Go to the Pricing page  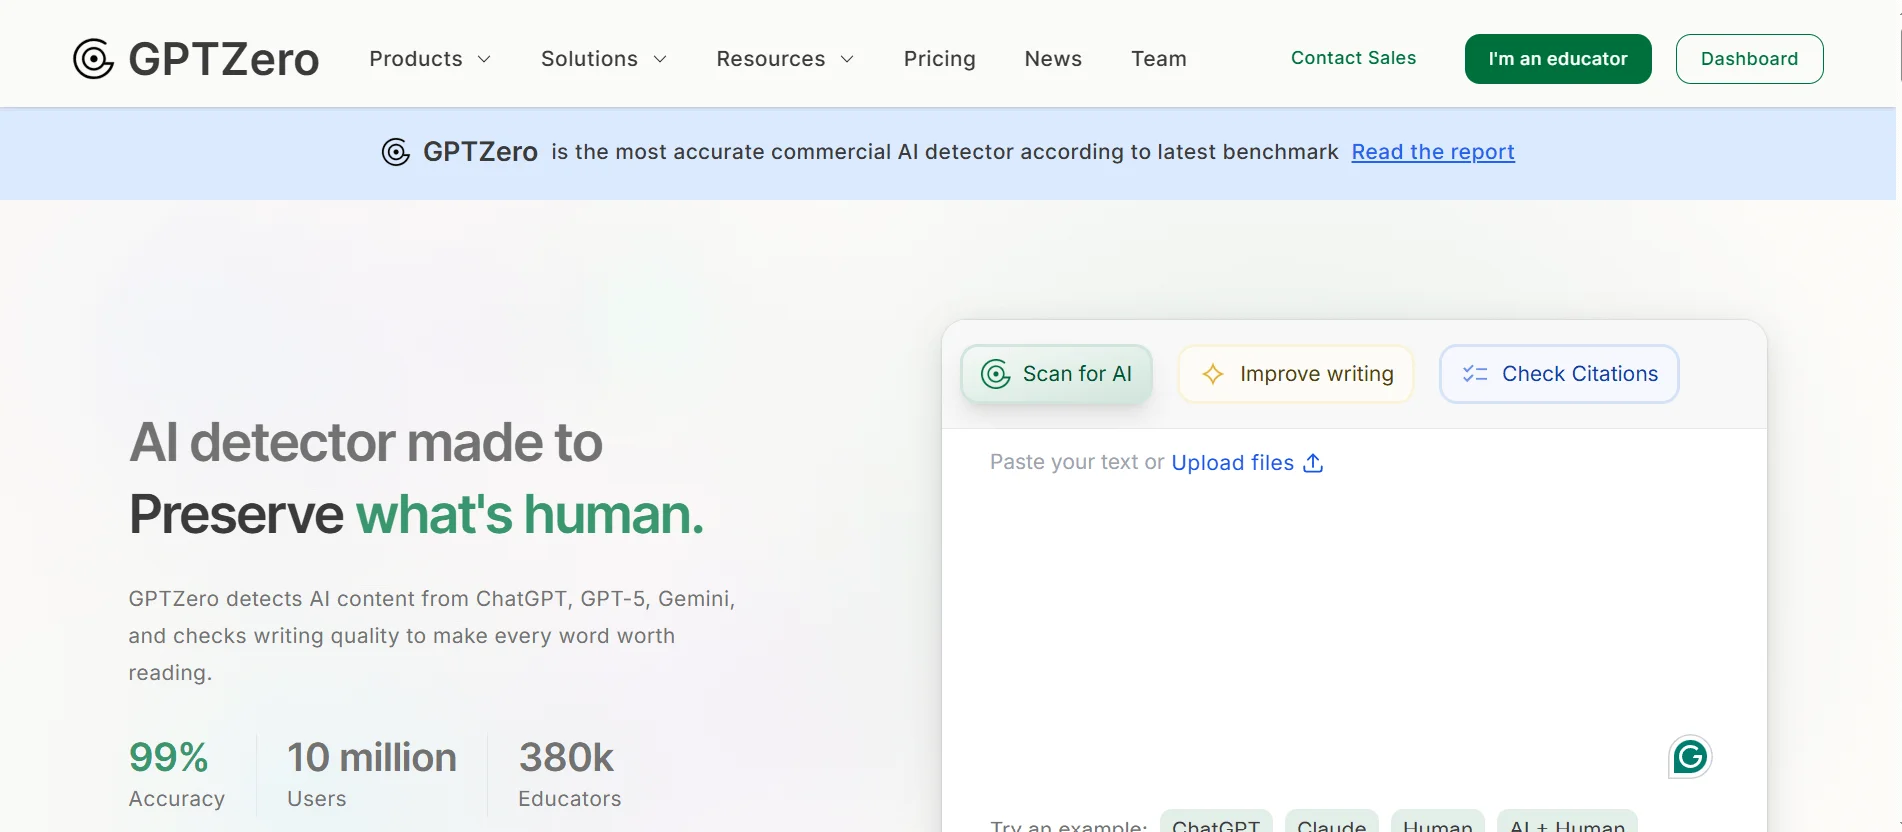pos(939,59)
